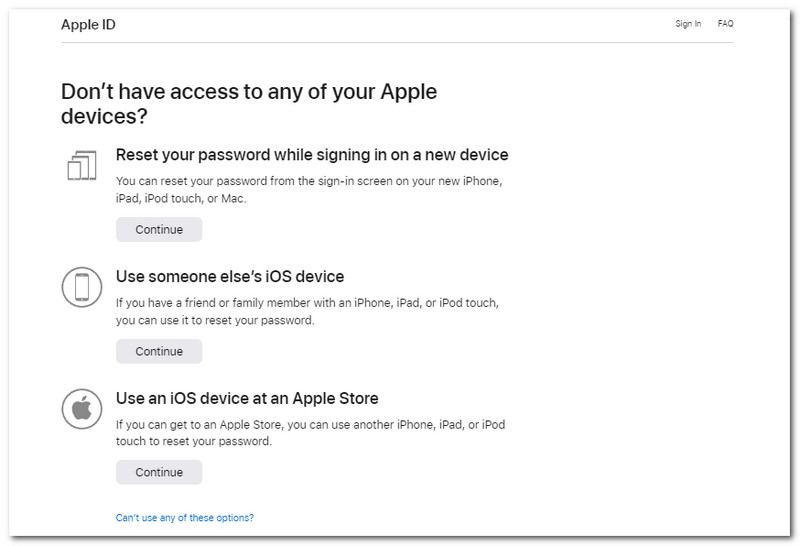This screenshot has height=546, width=800.
Task: Click "Can't use any of these options?" link
Action: [x=185, y=517]
